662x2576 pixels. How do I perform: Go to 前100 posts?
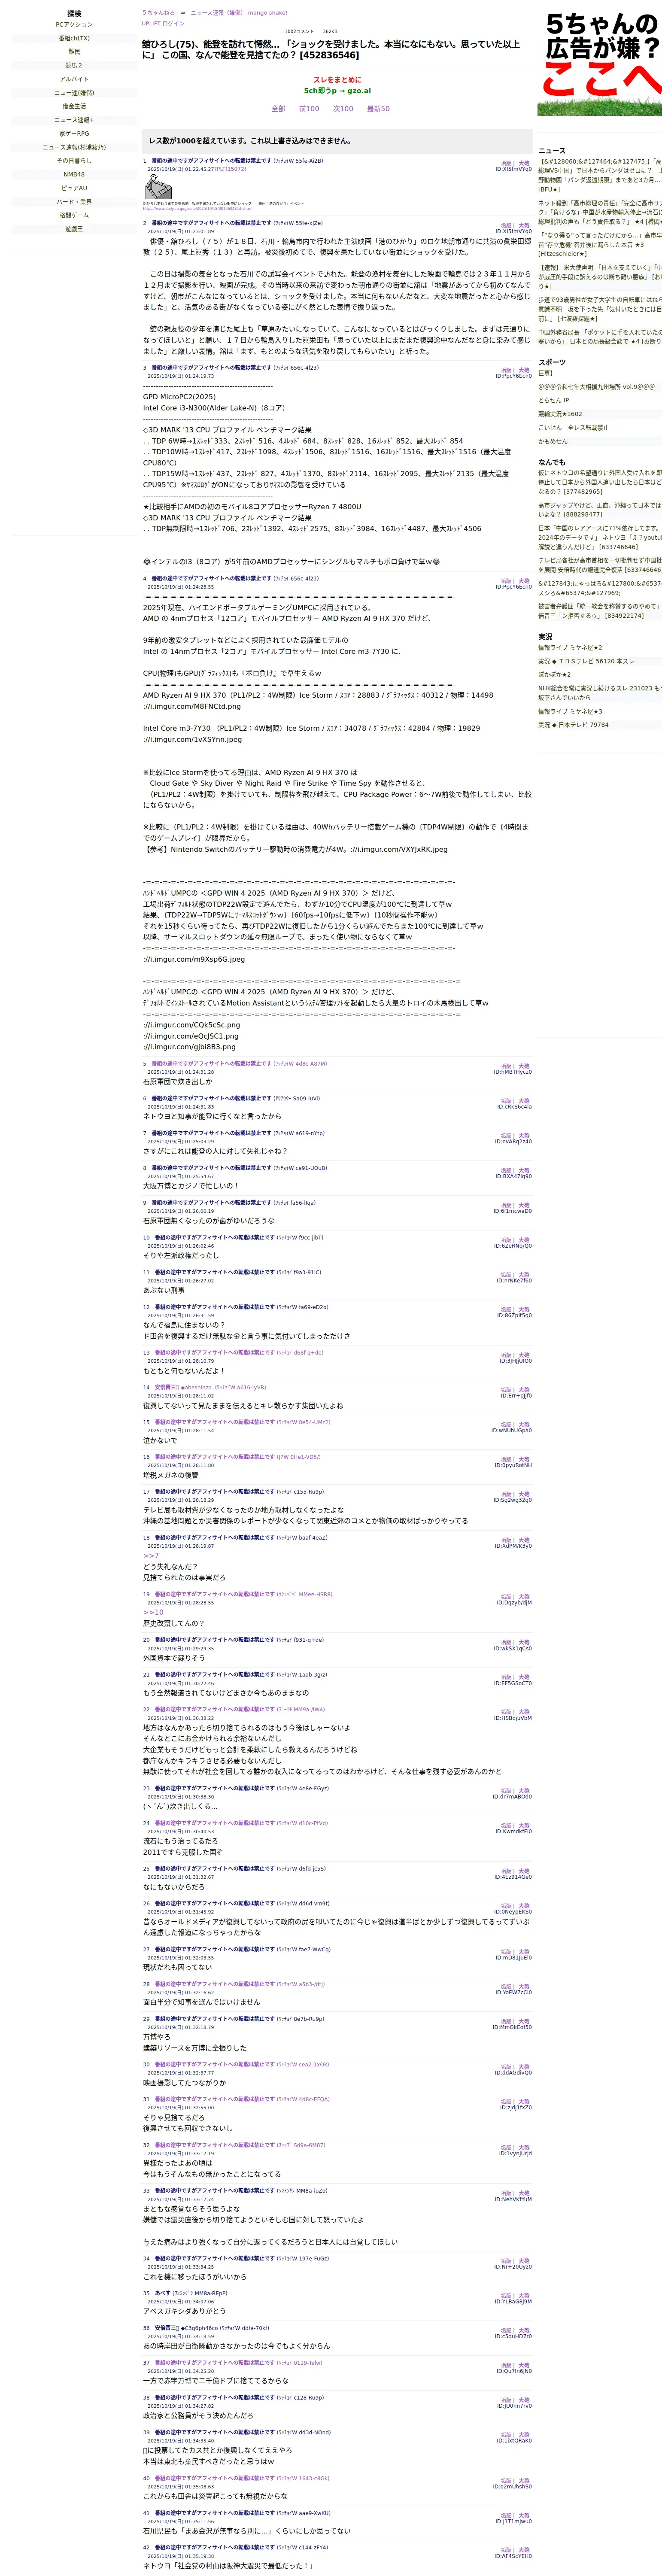point(309,109)
